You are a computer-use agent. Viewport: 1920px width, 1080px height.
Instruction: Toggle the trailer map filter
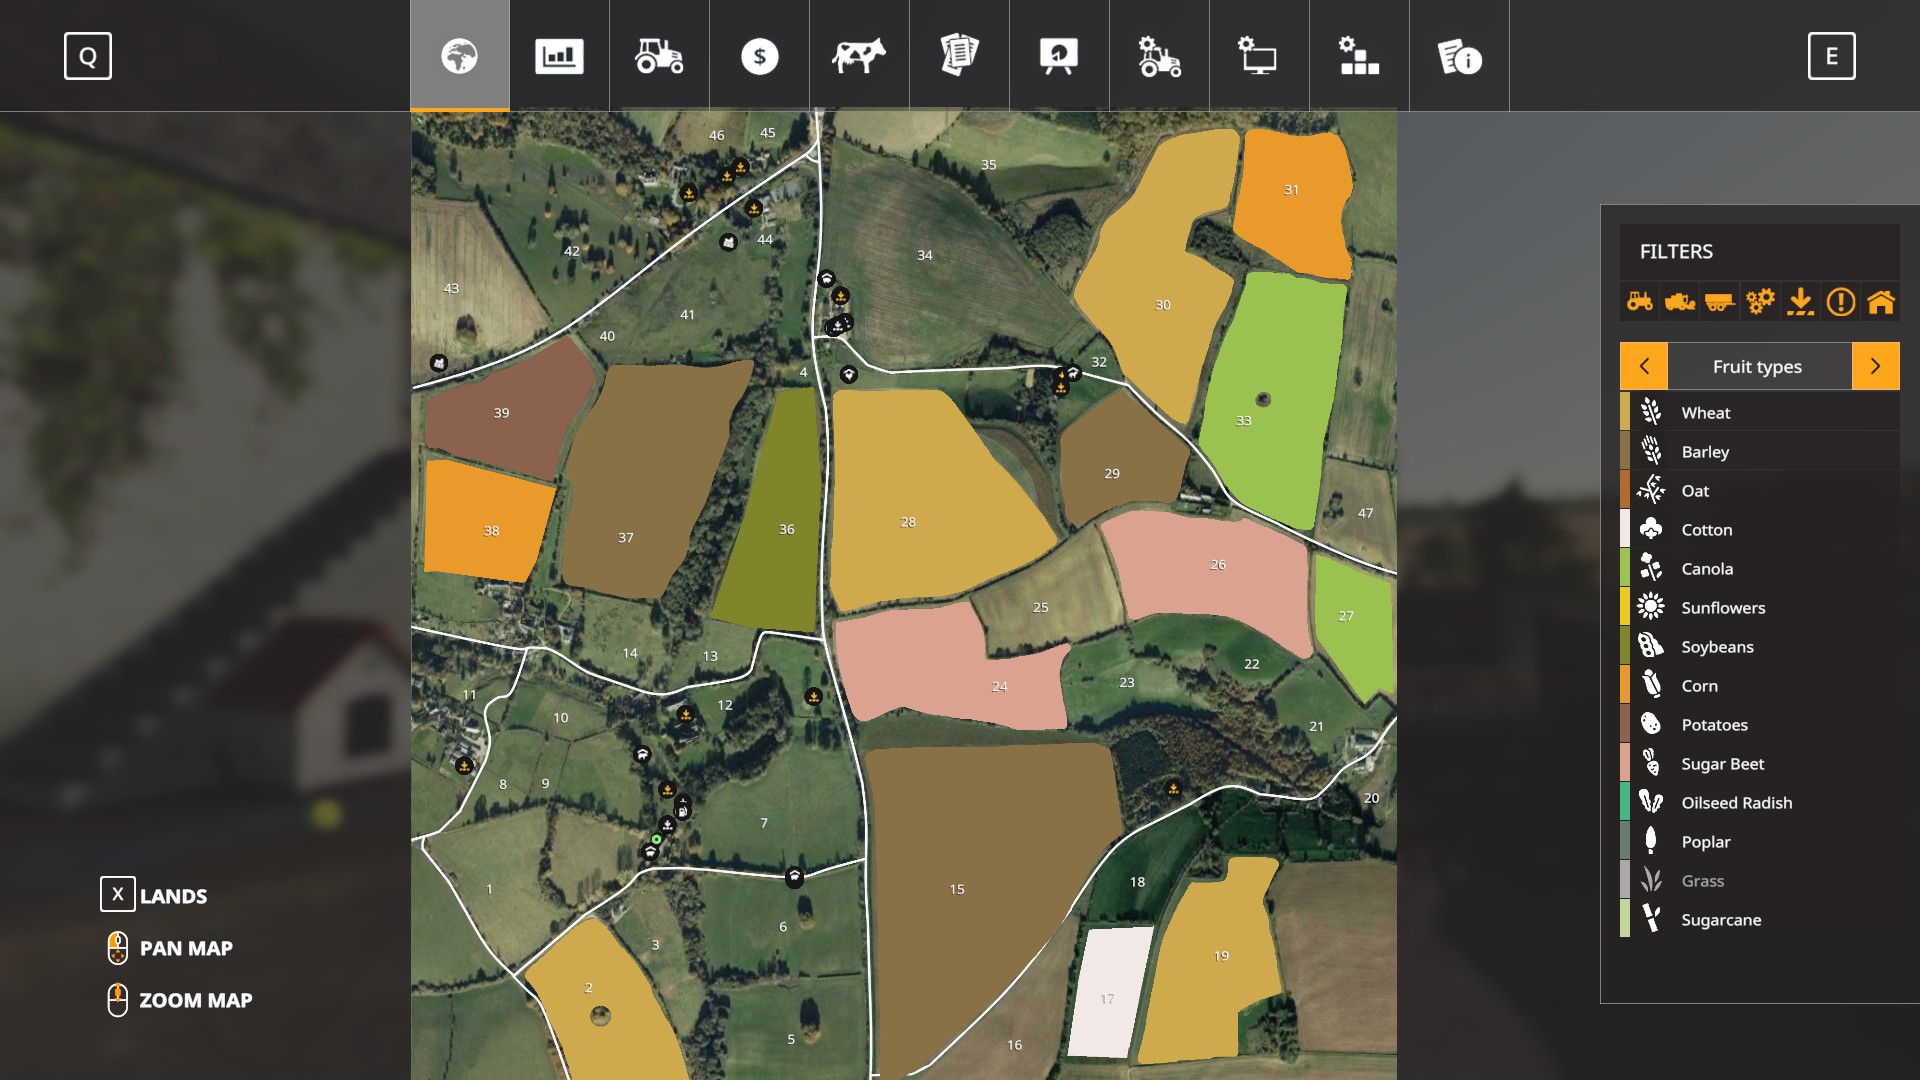pyautogui.click(x=1720, y=301)
